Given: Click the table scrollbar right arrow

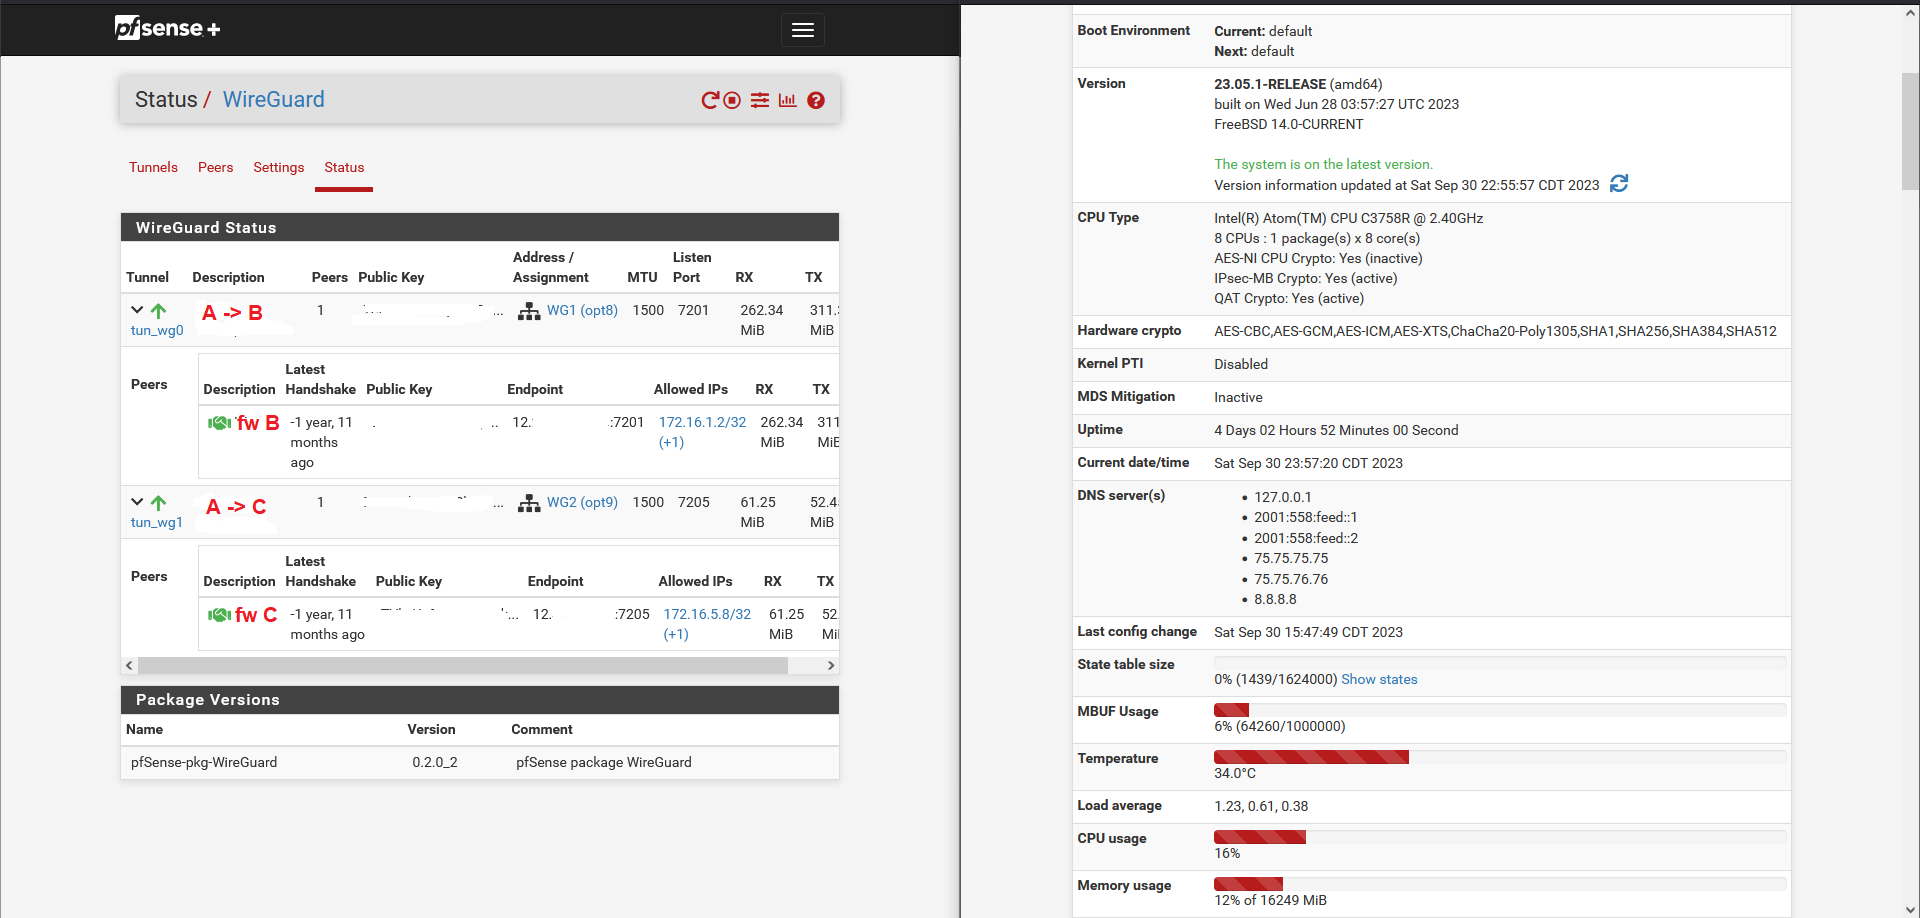Looking at the screenshot, I should 831,665.
